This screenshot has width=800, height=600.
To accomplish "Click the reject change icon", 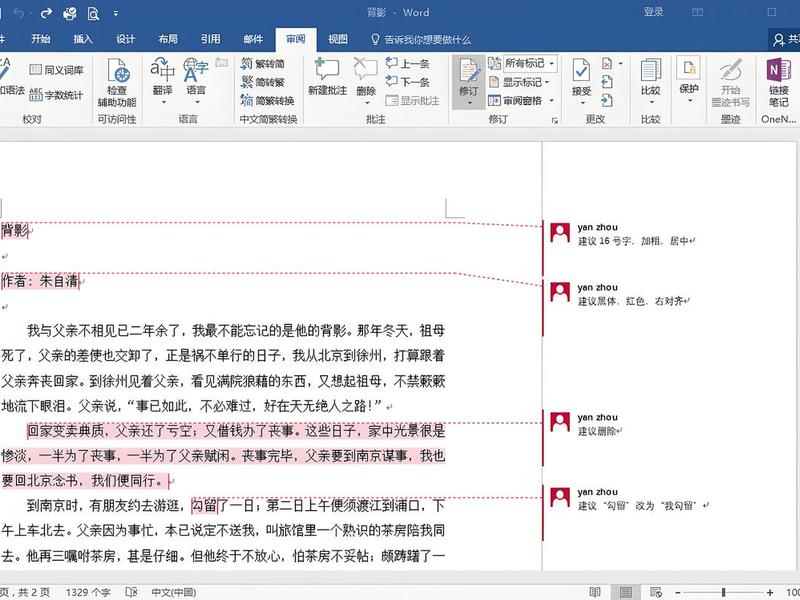I will (607, 64).
